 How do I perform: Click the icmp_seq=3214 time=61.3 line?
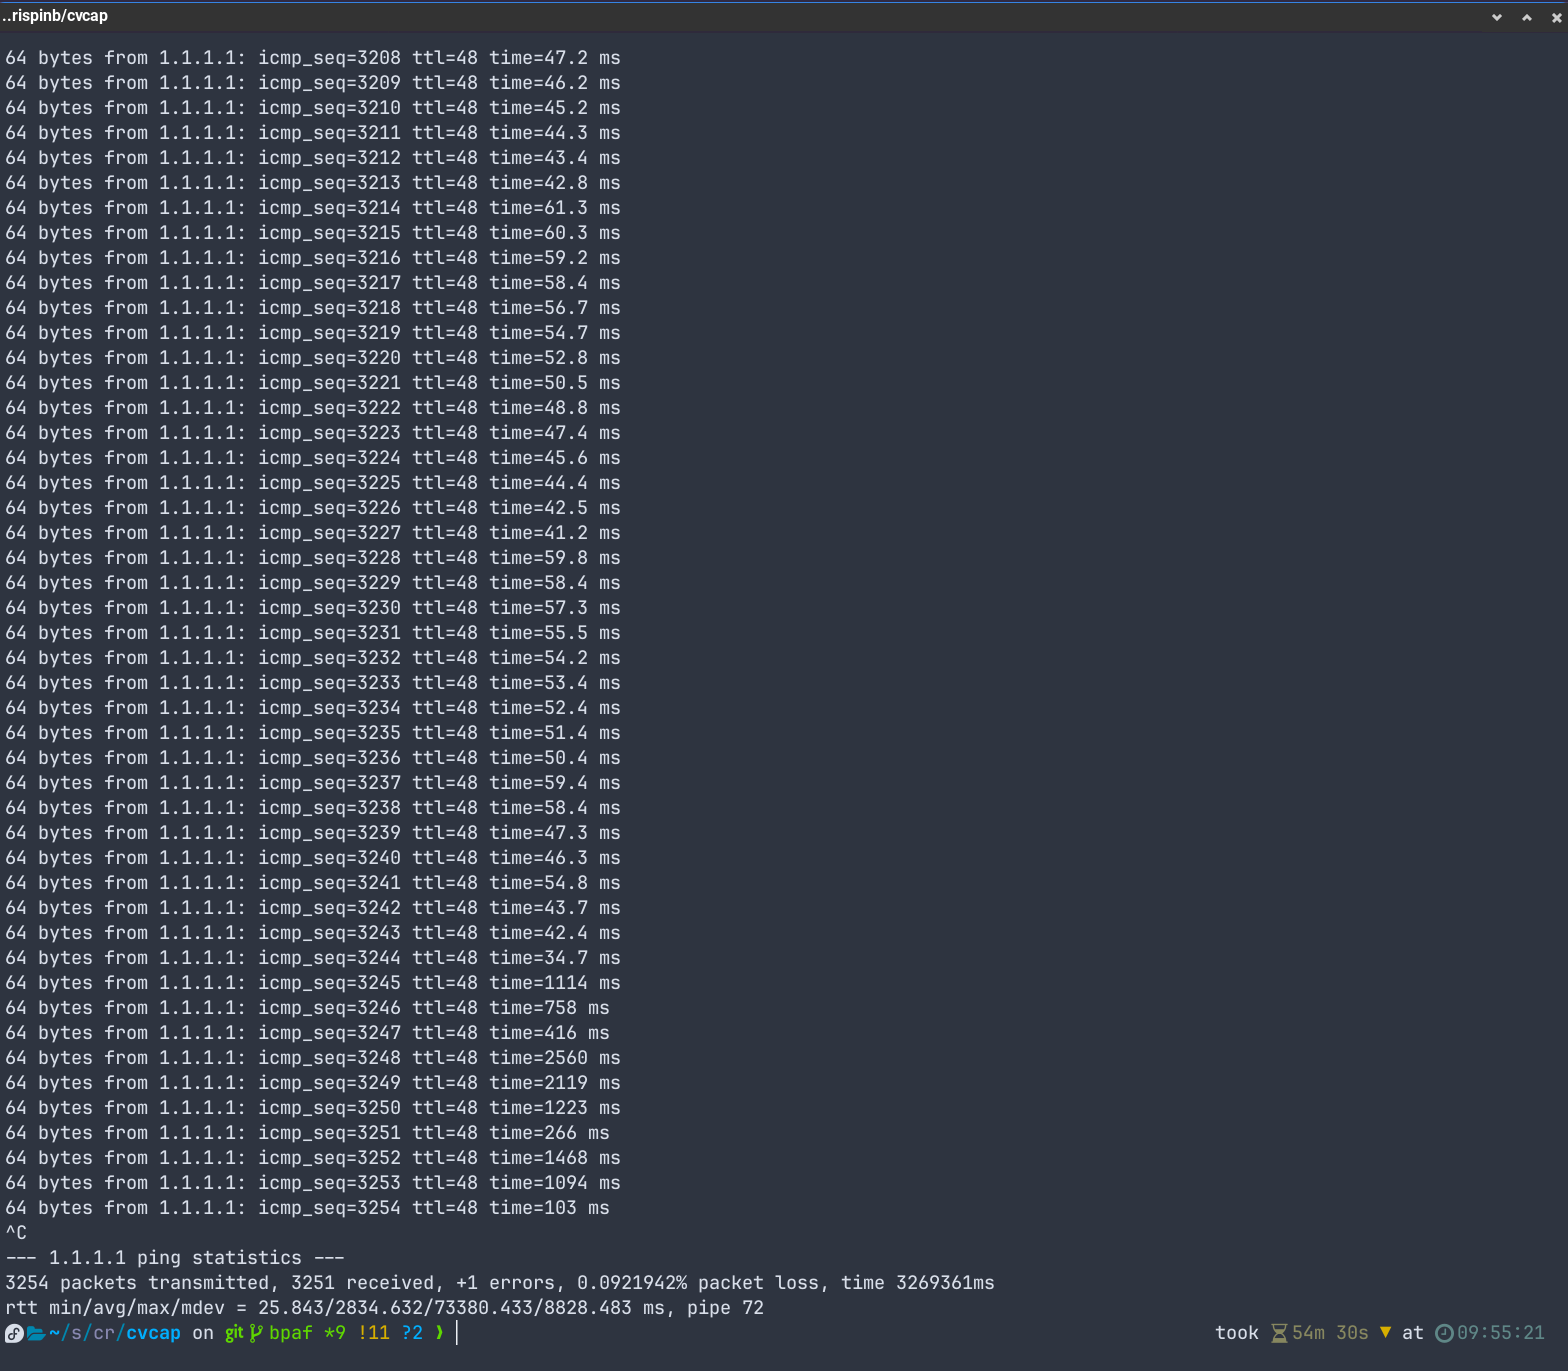tap(313, 208)
